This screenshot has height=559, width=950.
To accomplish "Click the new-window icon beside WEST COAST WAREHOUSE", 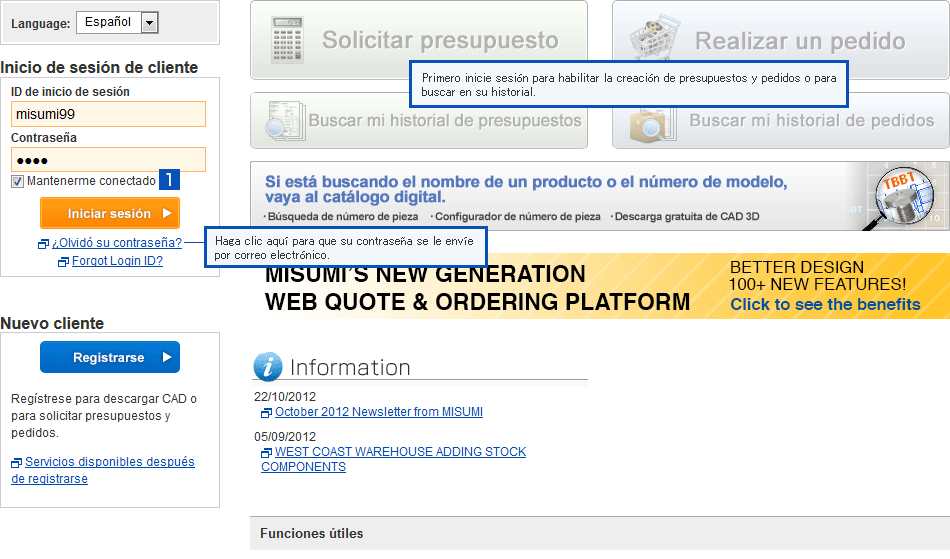I will pos(267,452).
